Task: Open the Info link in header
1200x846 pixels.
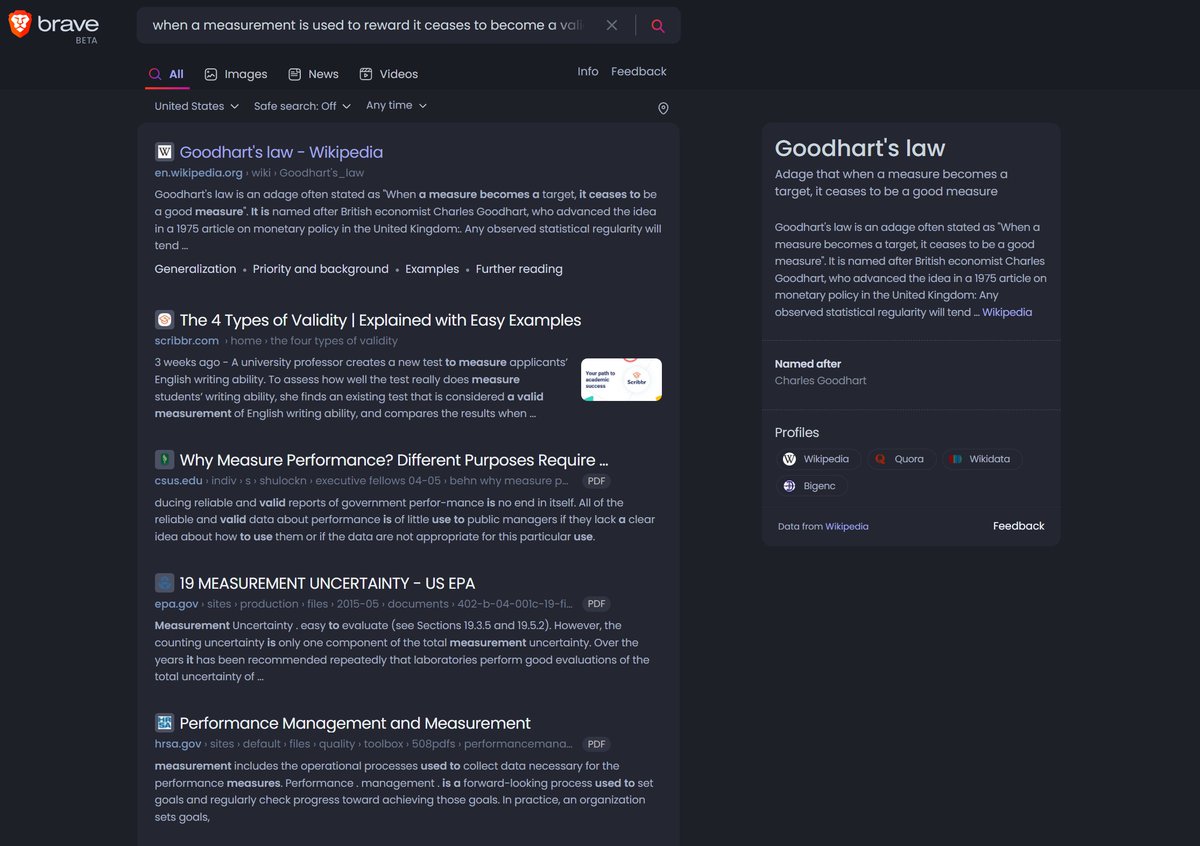Action: 588,71
